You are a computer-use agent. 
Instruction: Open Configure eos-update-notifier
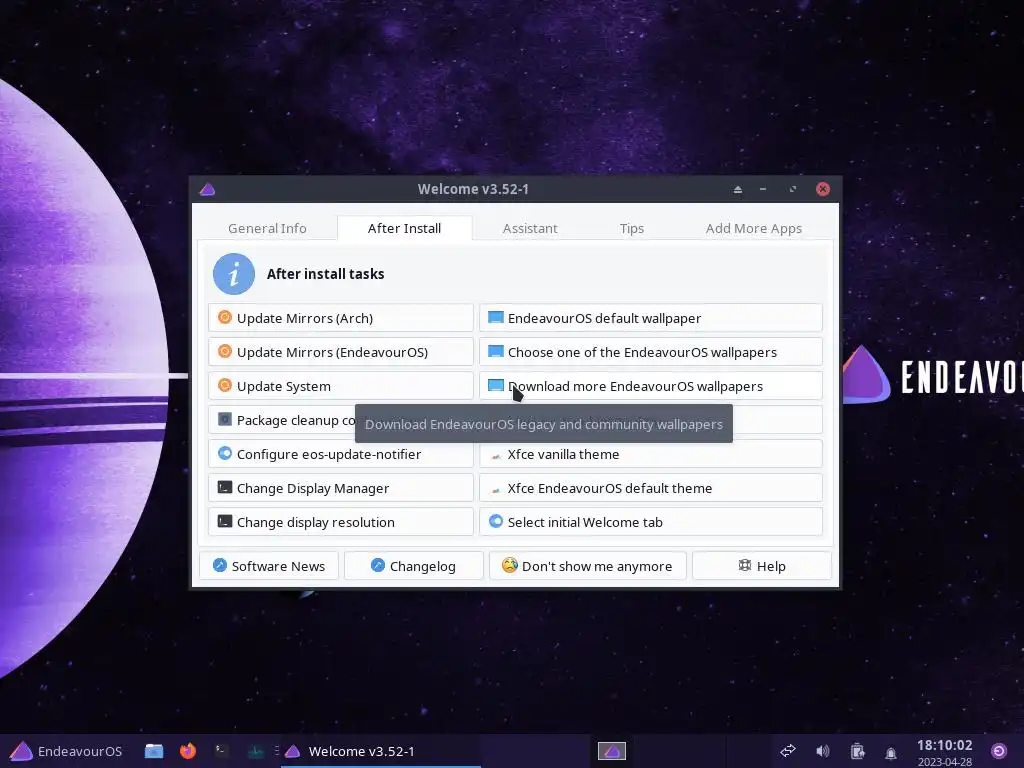[341, 454]
